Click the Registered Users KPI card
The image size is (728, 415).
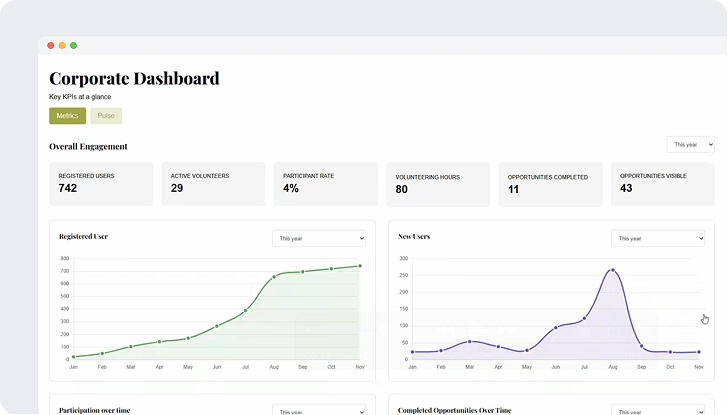coord(101,183)
